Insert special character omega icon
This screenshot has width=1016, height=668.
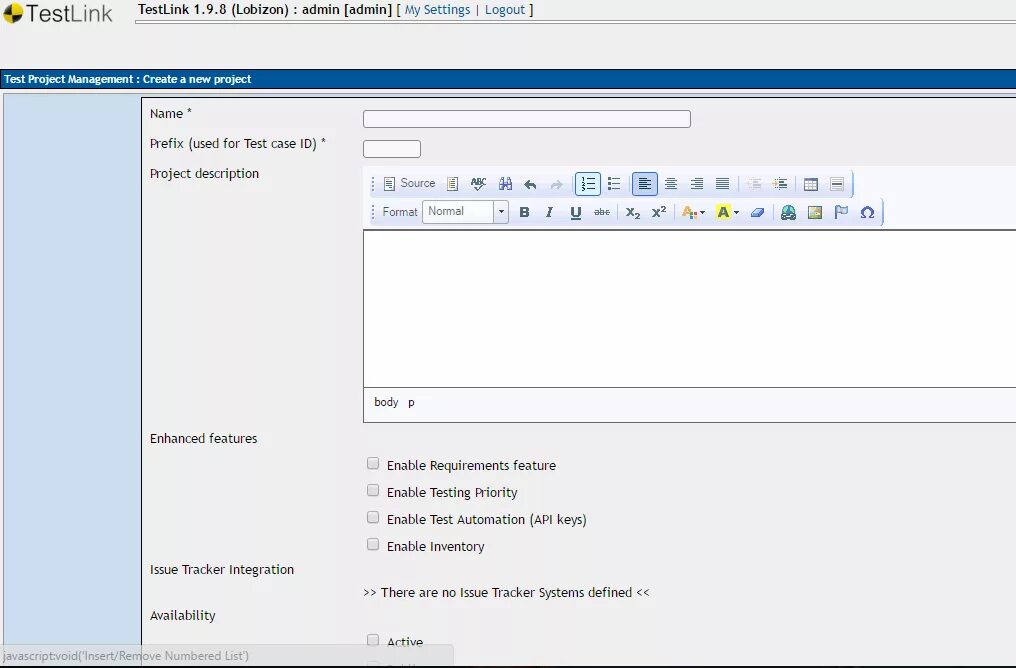[868, 213]
